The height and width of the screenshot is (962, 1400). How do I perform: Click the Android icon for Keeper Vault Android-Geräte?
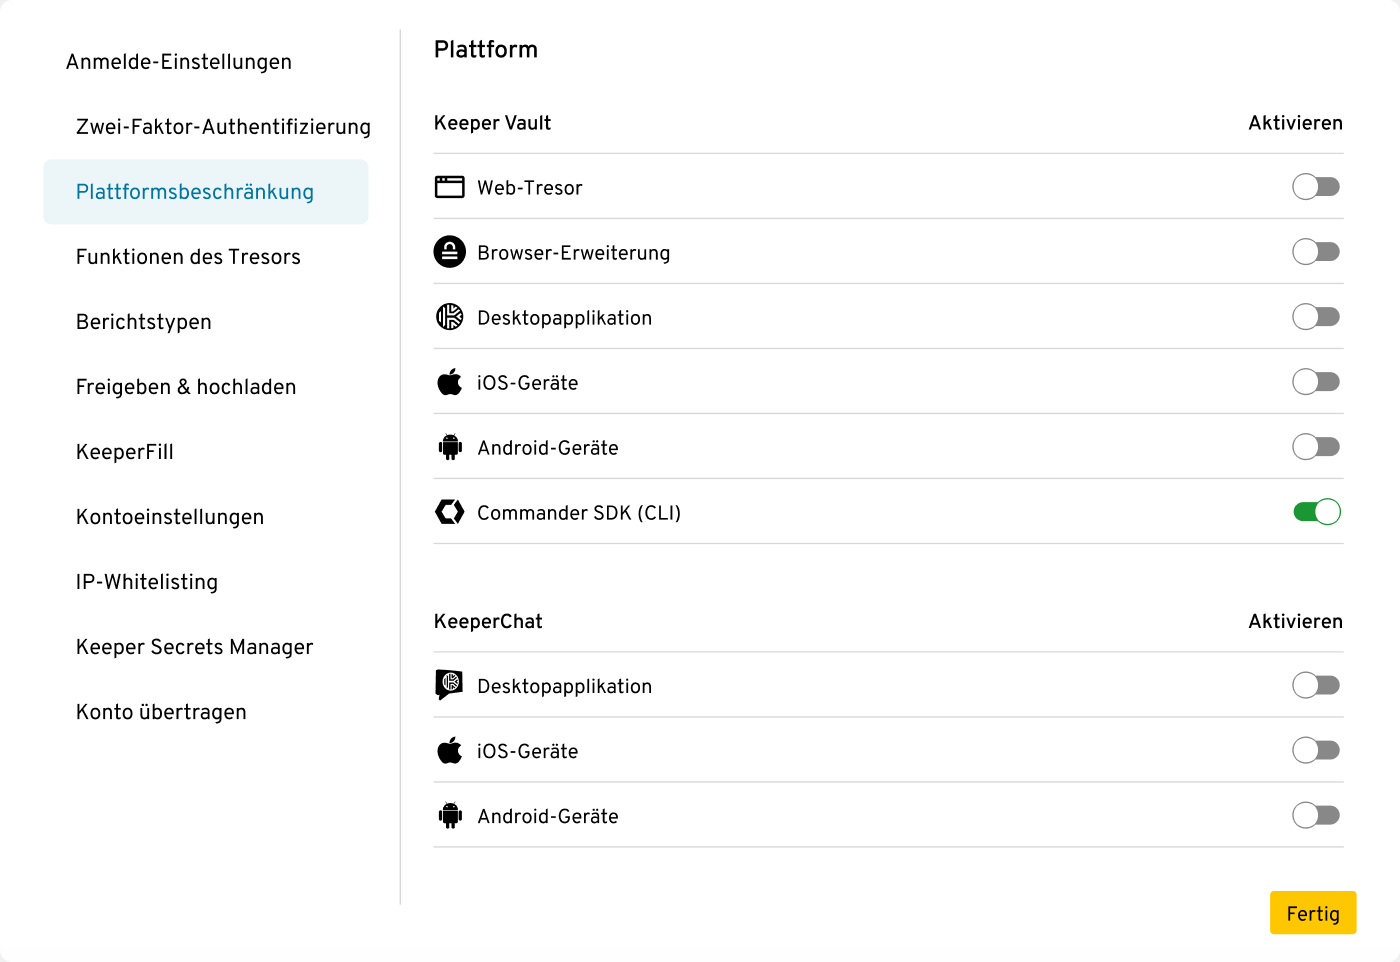click(450, 447)
